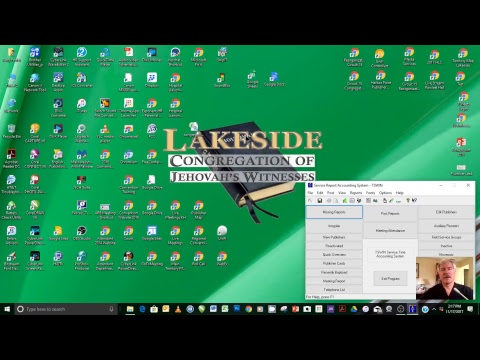Viewport: 480px width, 360px height.
Task: Click the Quick Overview button
Action: pyautogui.click(x=334, y=254)
